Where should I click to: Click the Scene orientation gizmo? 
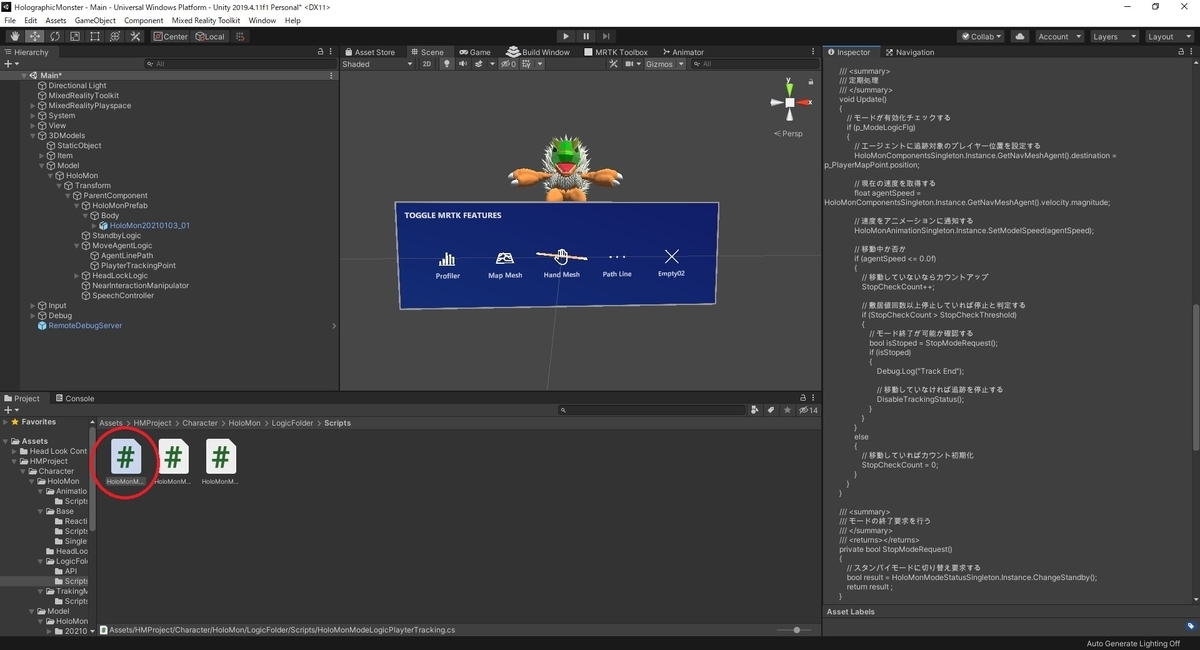click(x=790, y=102)
